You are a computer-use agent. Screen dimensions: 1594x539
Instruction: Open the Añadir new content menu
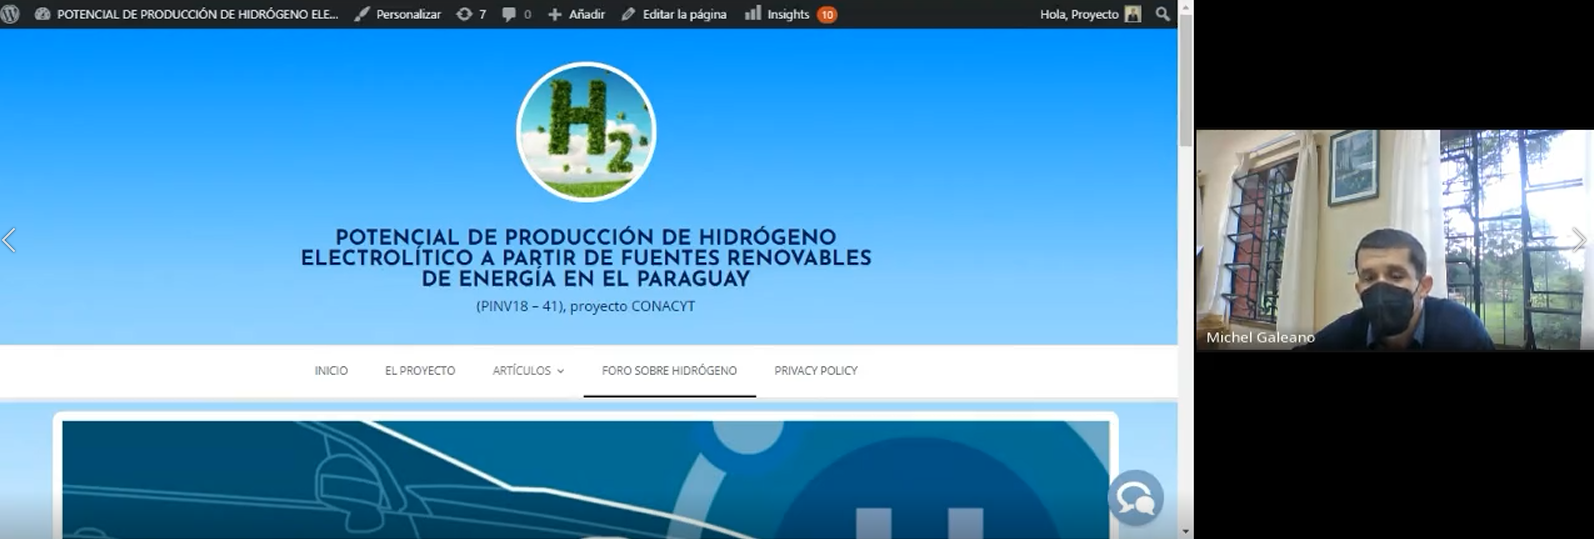[577, 14]
